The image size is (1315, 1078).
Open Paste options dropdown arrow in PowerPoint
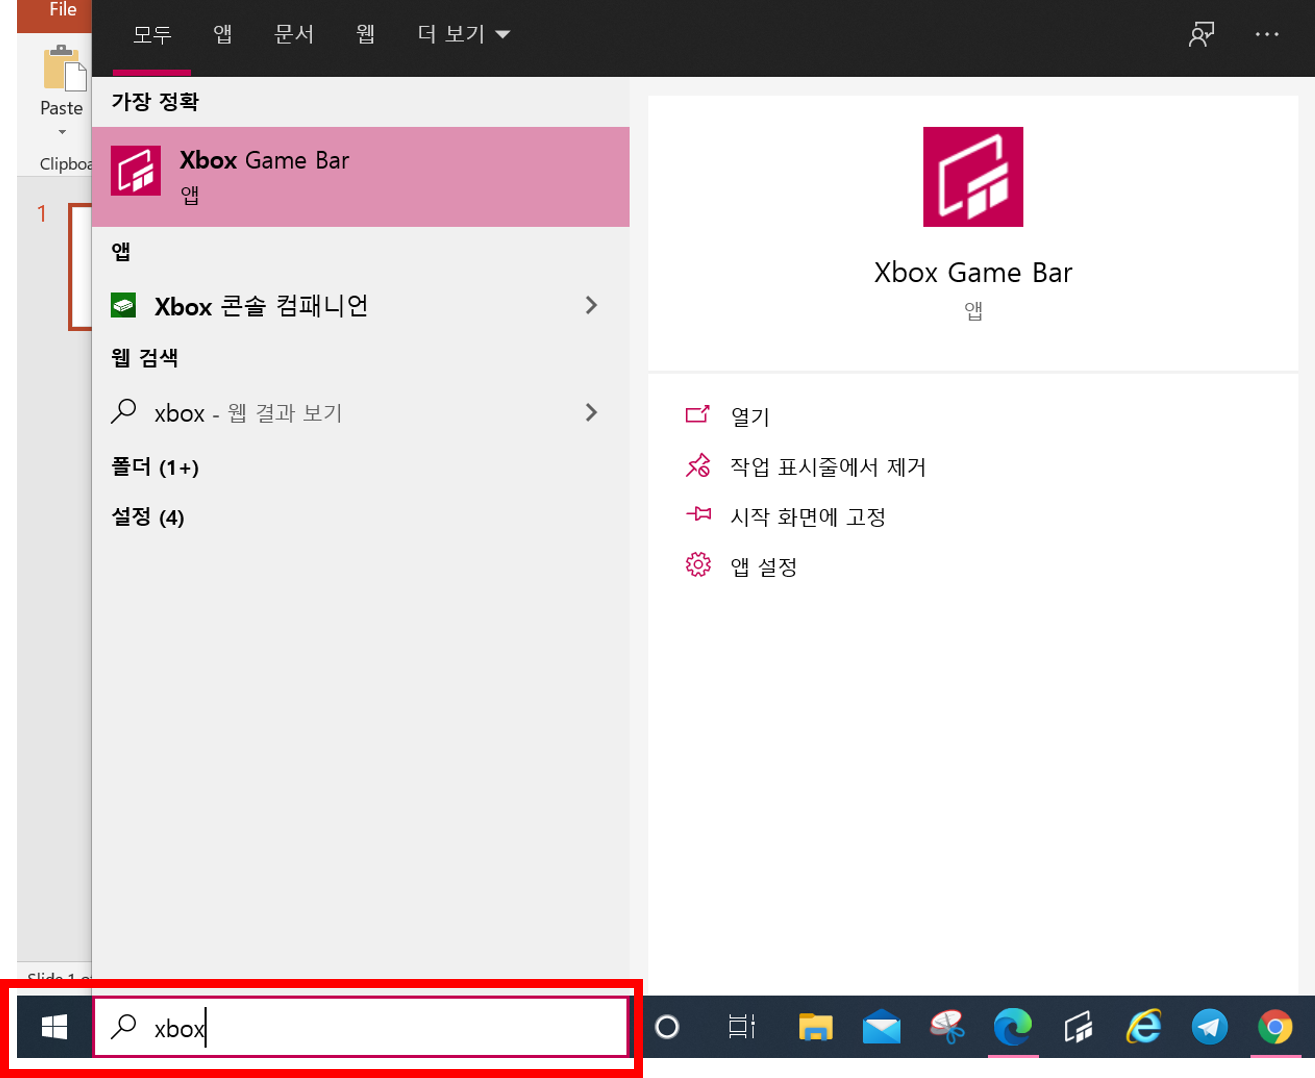[x=62, y=132]
